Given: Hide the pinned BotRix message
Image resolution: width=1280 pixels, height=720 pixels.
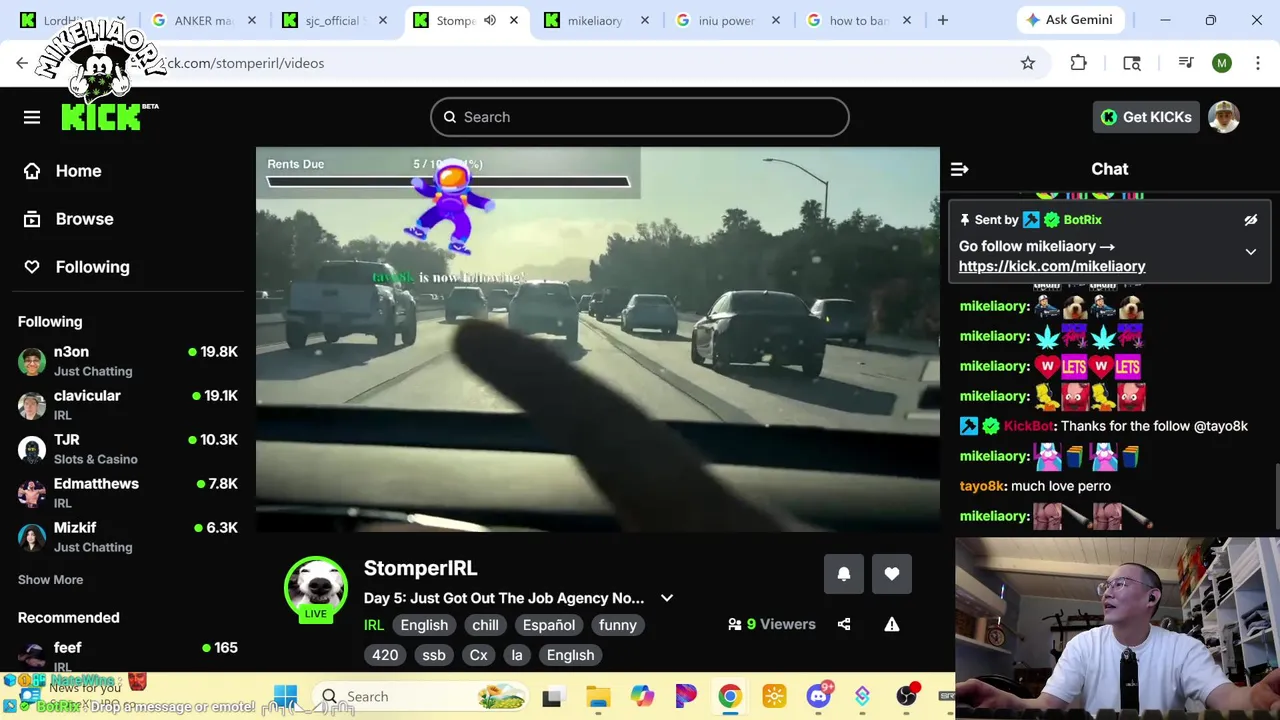Looking at the screenshot, I should pyautogui.click(x=1250, y=220).
